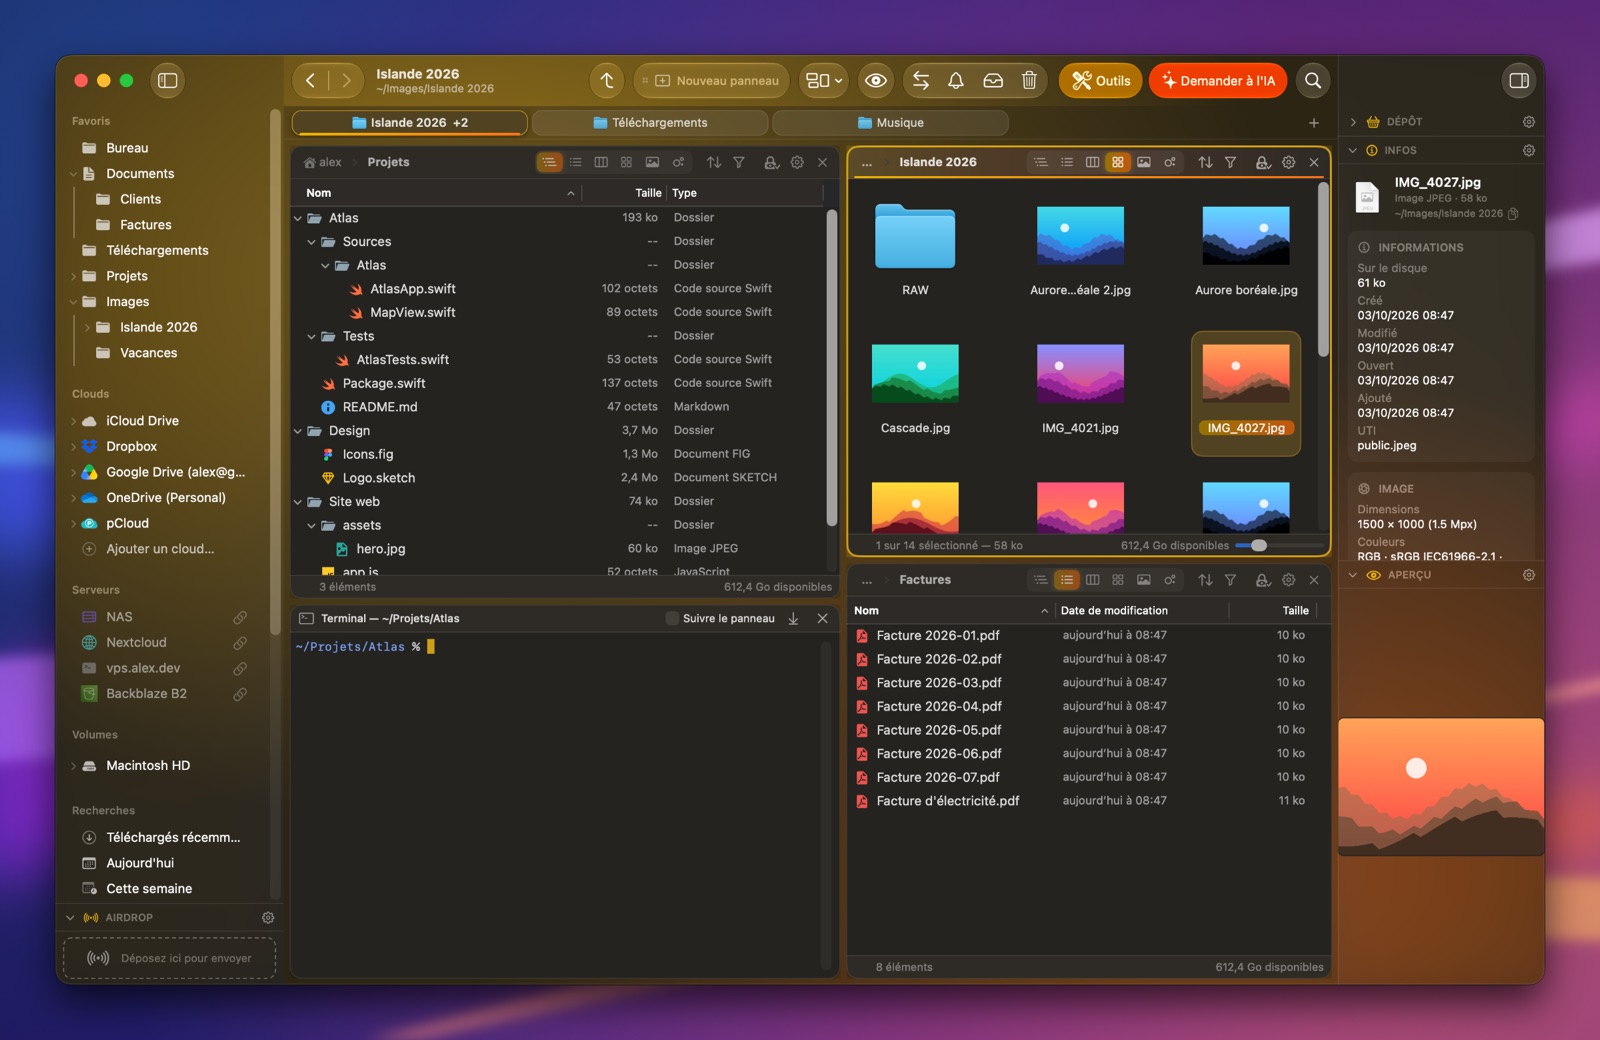The image size is (1600, 1040).
Task: Click the icon size slider in Islande 2026 pane
Action: (1277, 546)
